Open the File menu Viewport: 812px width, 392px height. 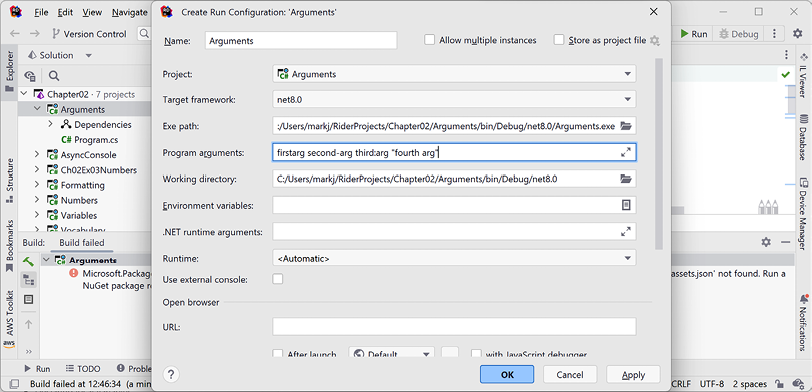point(41,12)
